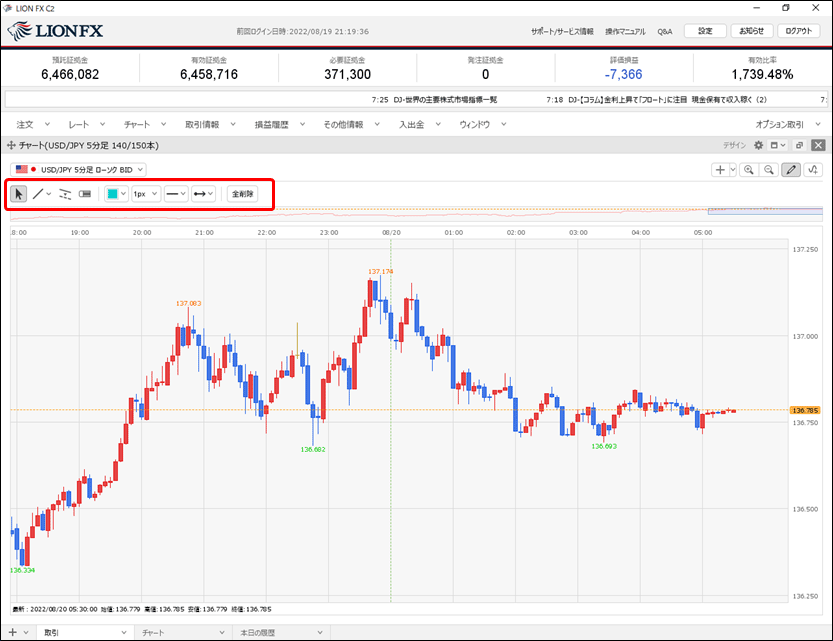
Task: Toggle the pencil drawing toolbar
Action: (x=791, y=170)
